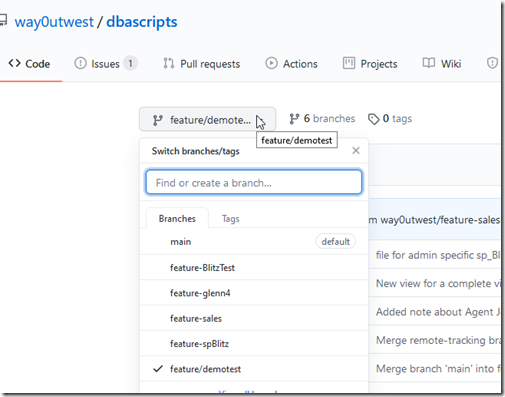Click the Security shield icon

pos(492,63)
